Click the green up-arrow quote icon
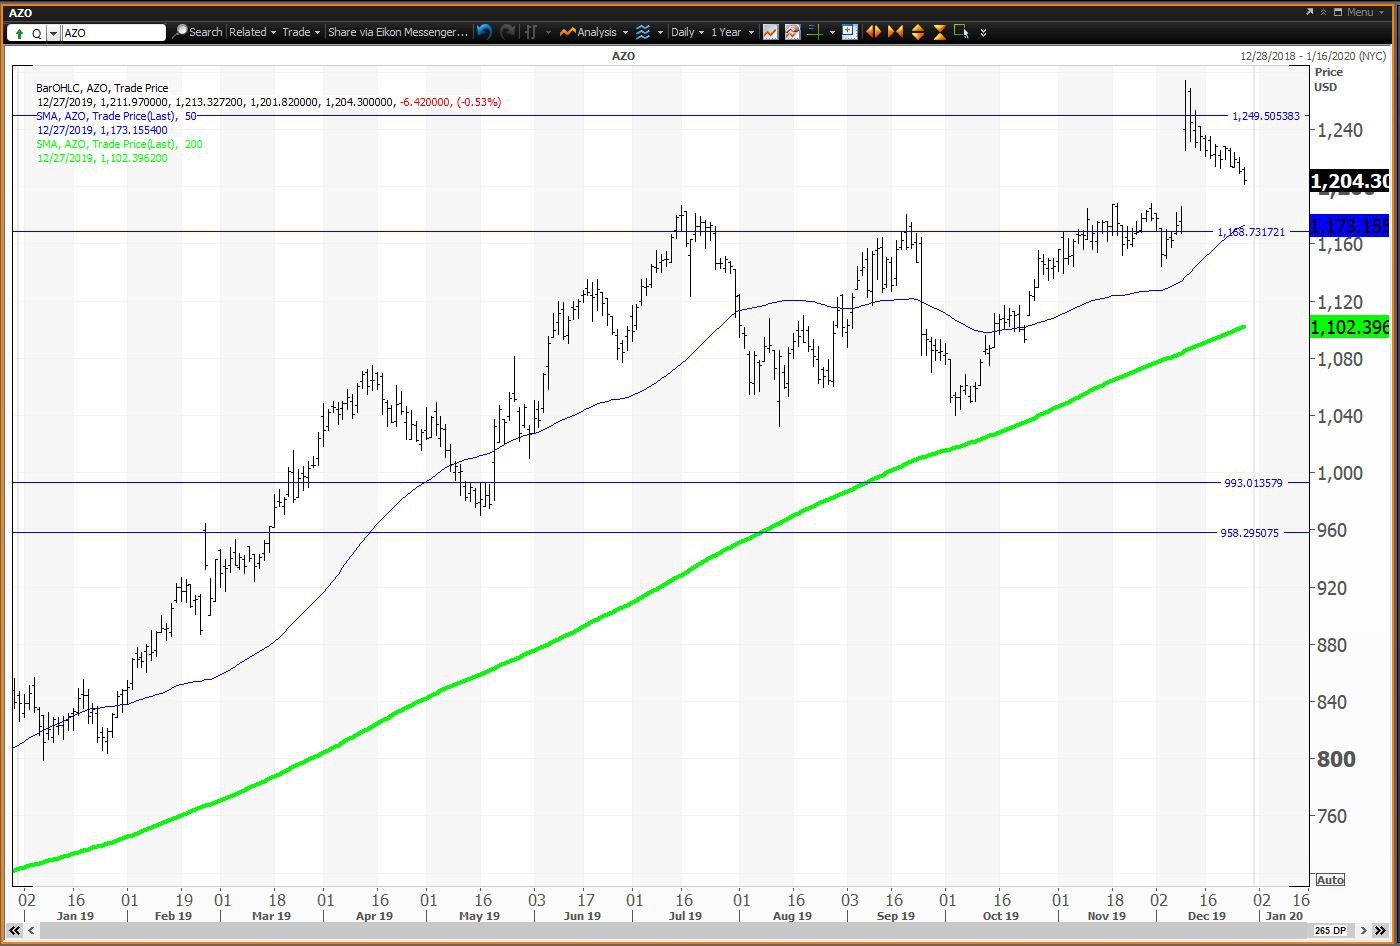The image size is (1400, 946). (20, 33)
